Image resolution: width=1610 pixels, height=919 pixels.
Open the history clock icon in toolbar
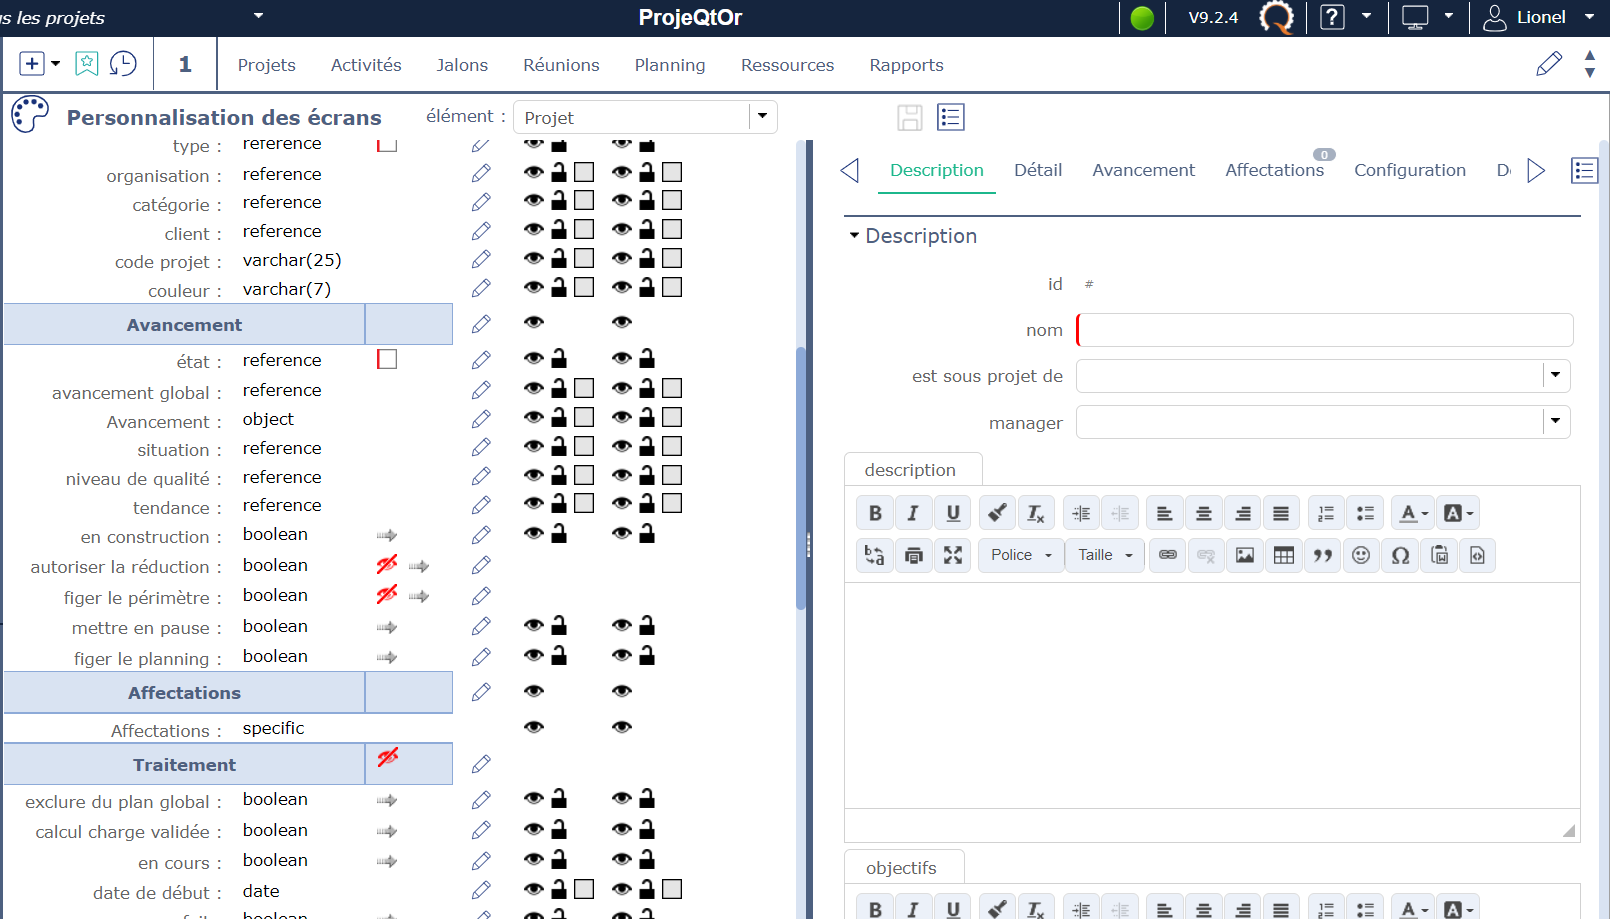[x=123, y=64]
